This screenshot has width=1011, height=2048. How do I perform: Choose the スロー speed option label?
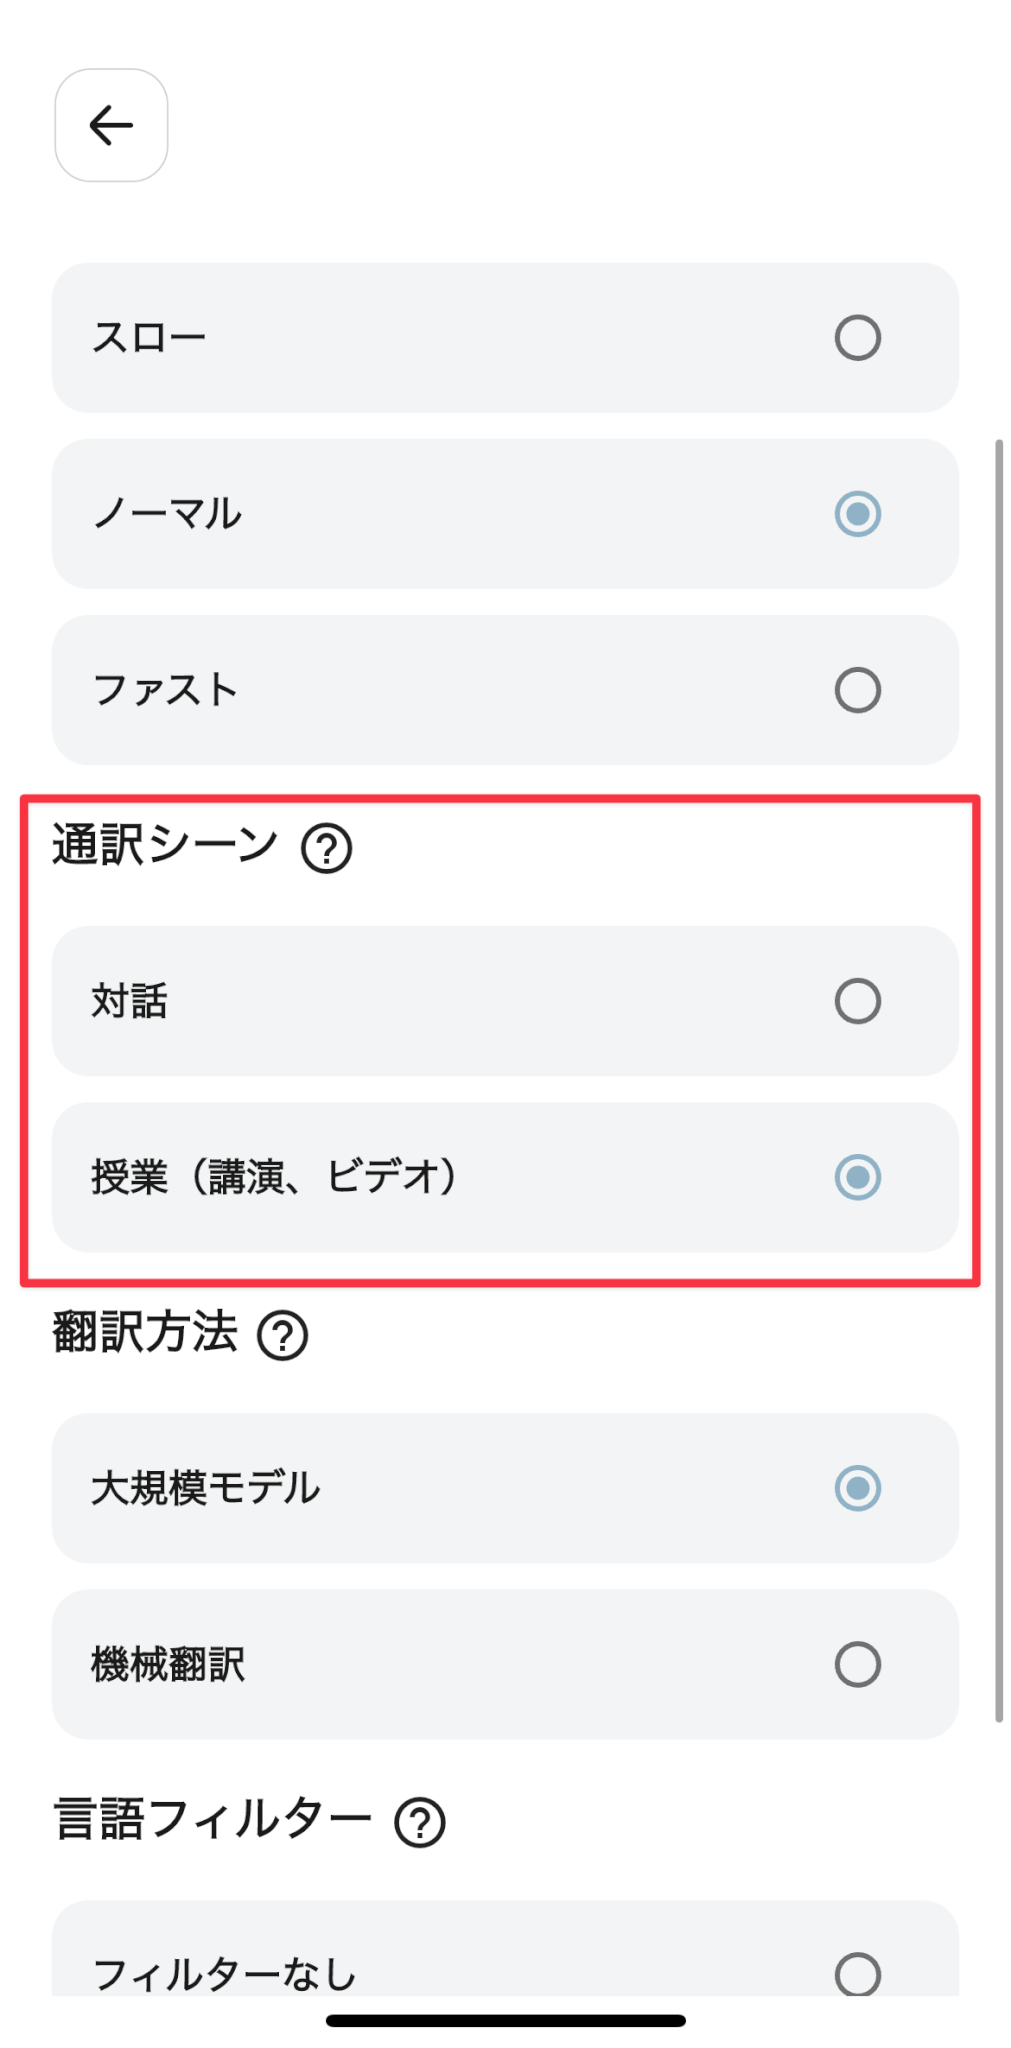click(x=149, y=338)
